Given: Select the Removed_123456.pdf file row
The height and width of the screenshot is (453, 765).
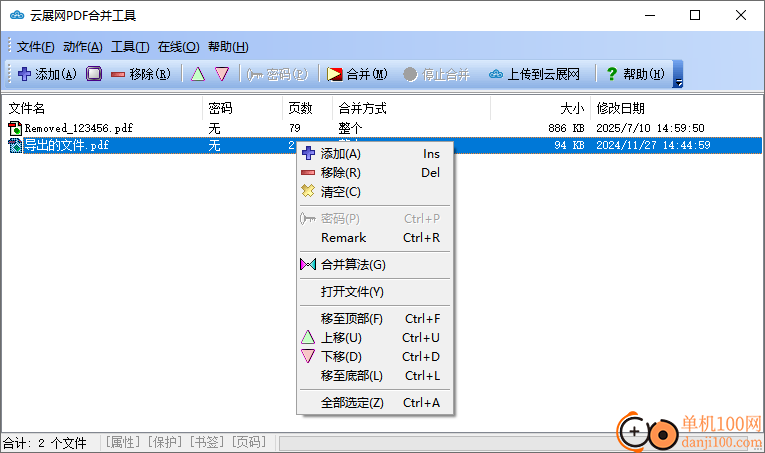Looking at the screenshot, I should tap(382, 128).
